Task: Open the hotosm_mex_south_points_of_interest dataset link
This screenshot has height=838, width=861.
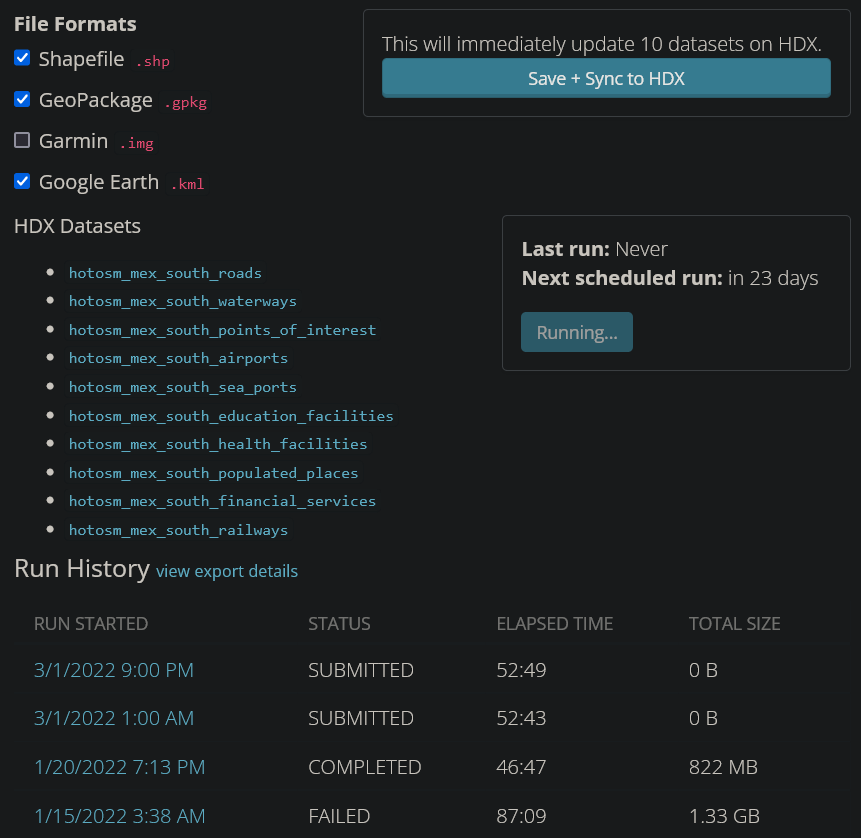Action: click(x=222, y=330)
